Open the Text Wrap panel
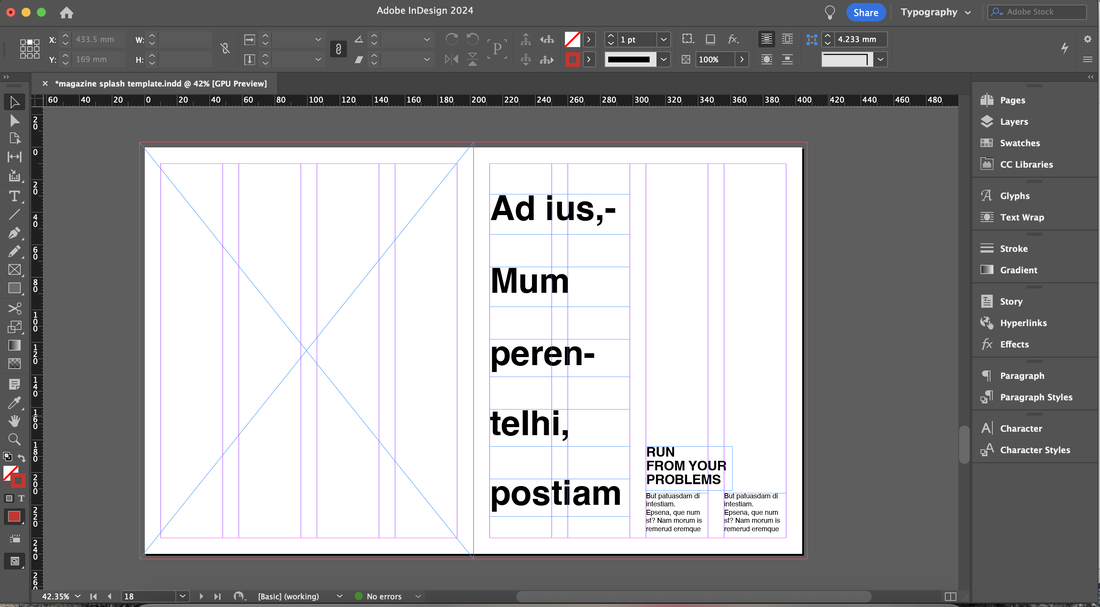Image resolution: width=1100 pixels, height=607 pixels. tap(1021, 218)
